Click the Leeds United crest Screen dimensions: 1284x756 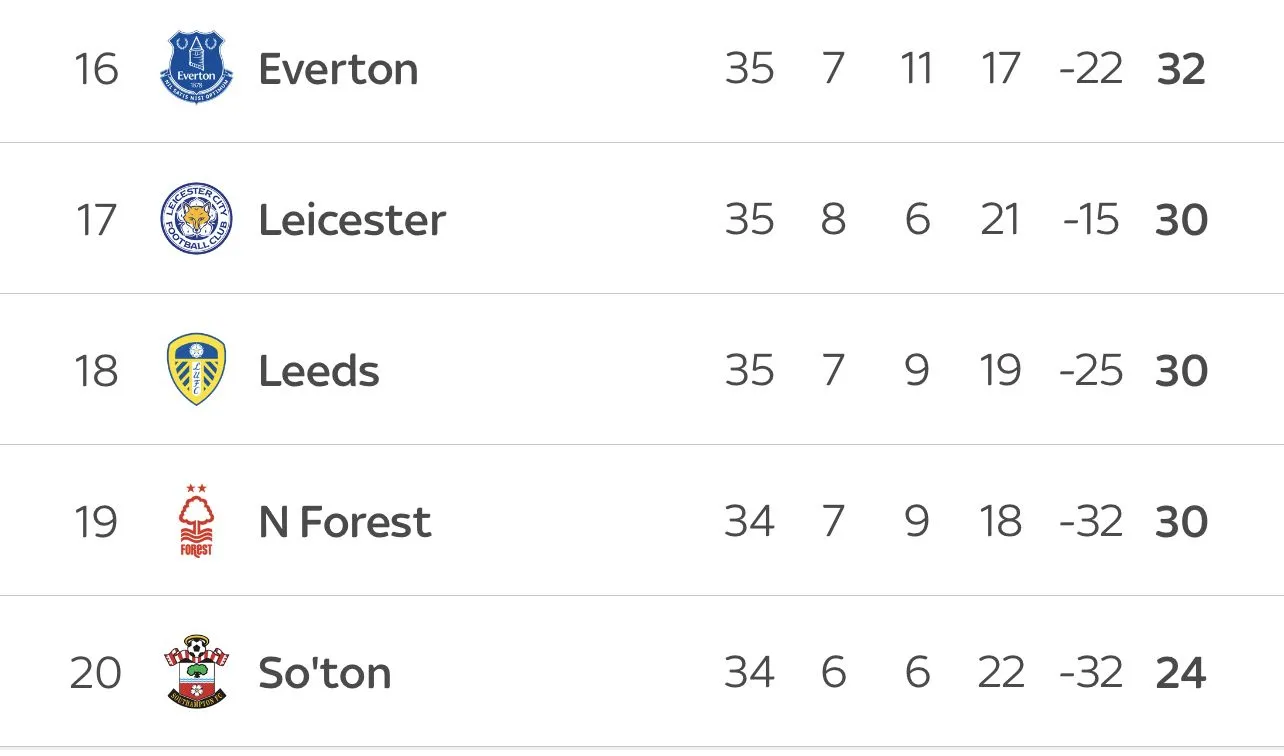click(x=196, y=370)
